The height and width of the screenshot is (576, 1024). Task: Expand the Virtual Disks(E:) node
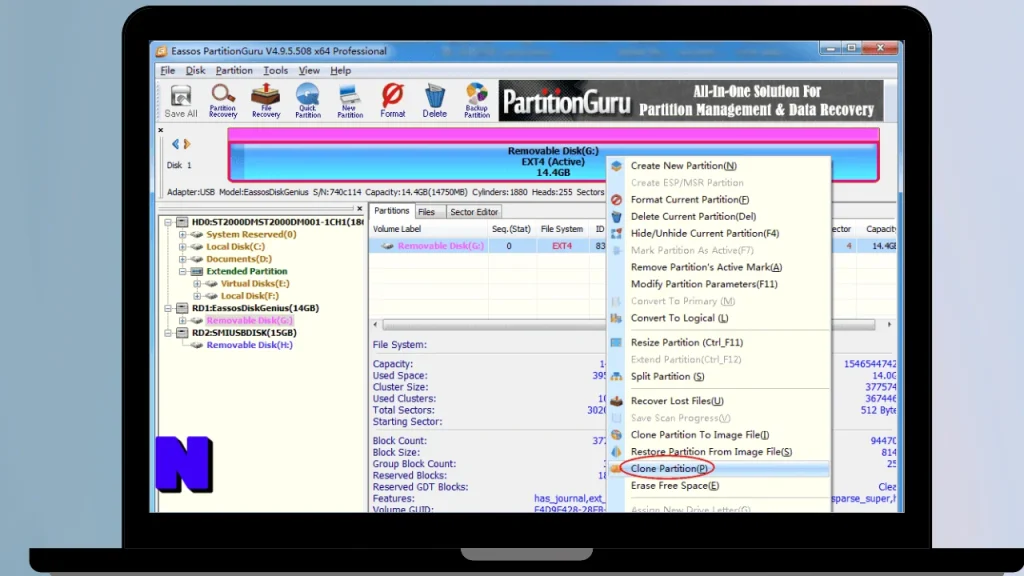(197, 284)
